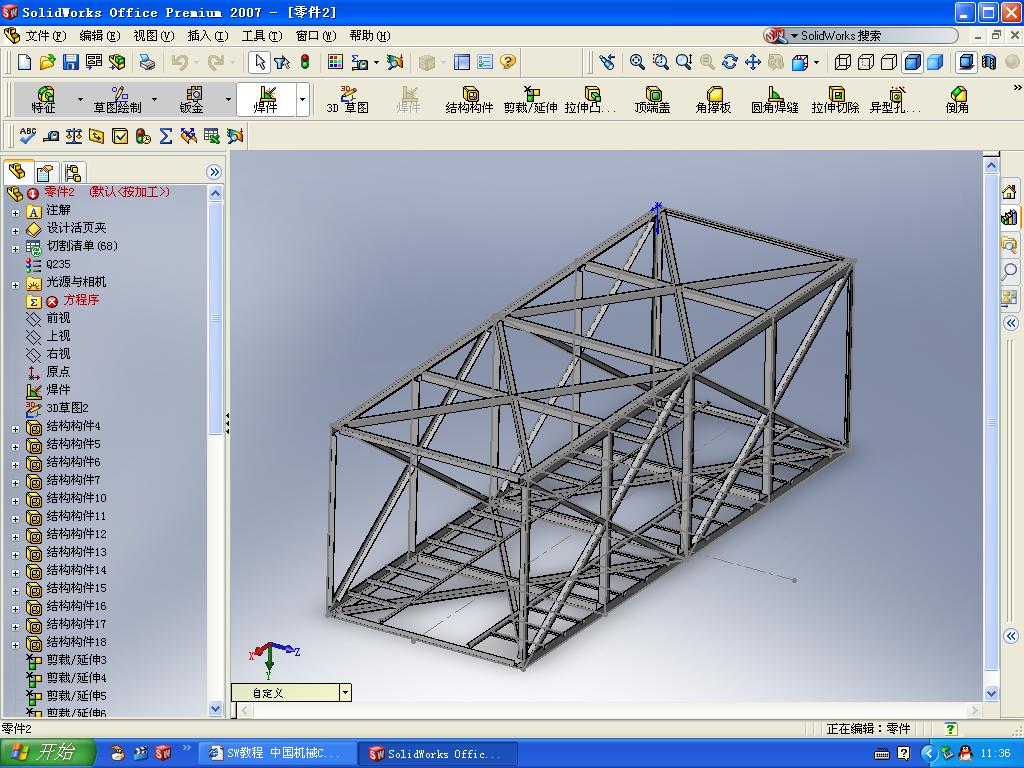This screenshot has height=768, width=1024.
Task: Select the 圆角焊缝 fillet bead tool
Action: point(775,100)
